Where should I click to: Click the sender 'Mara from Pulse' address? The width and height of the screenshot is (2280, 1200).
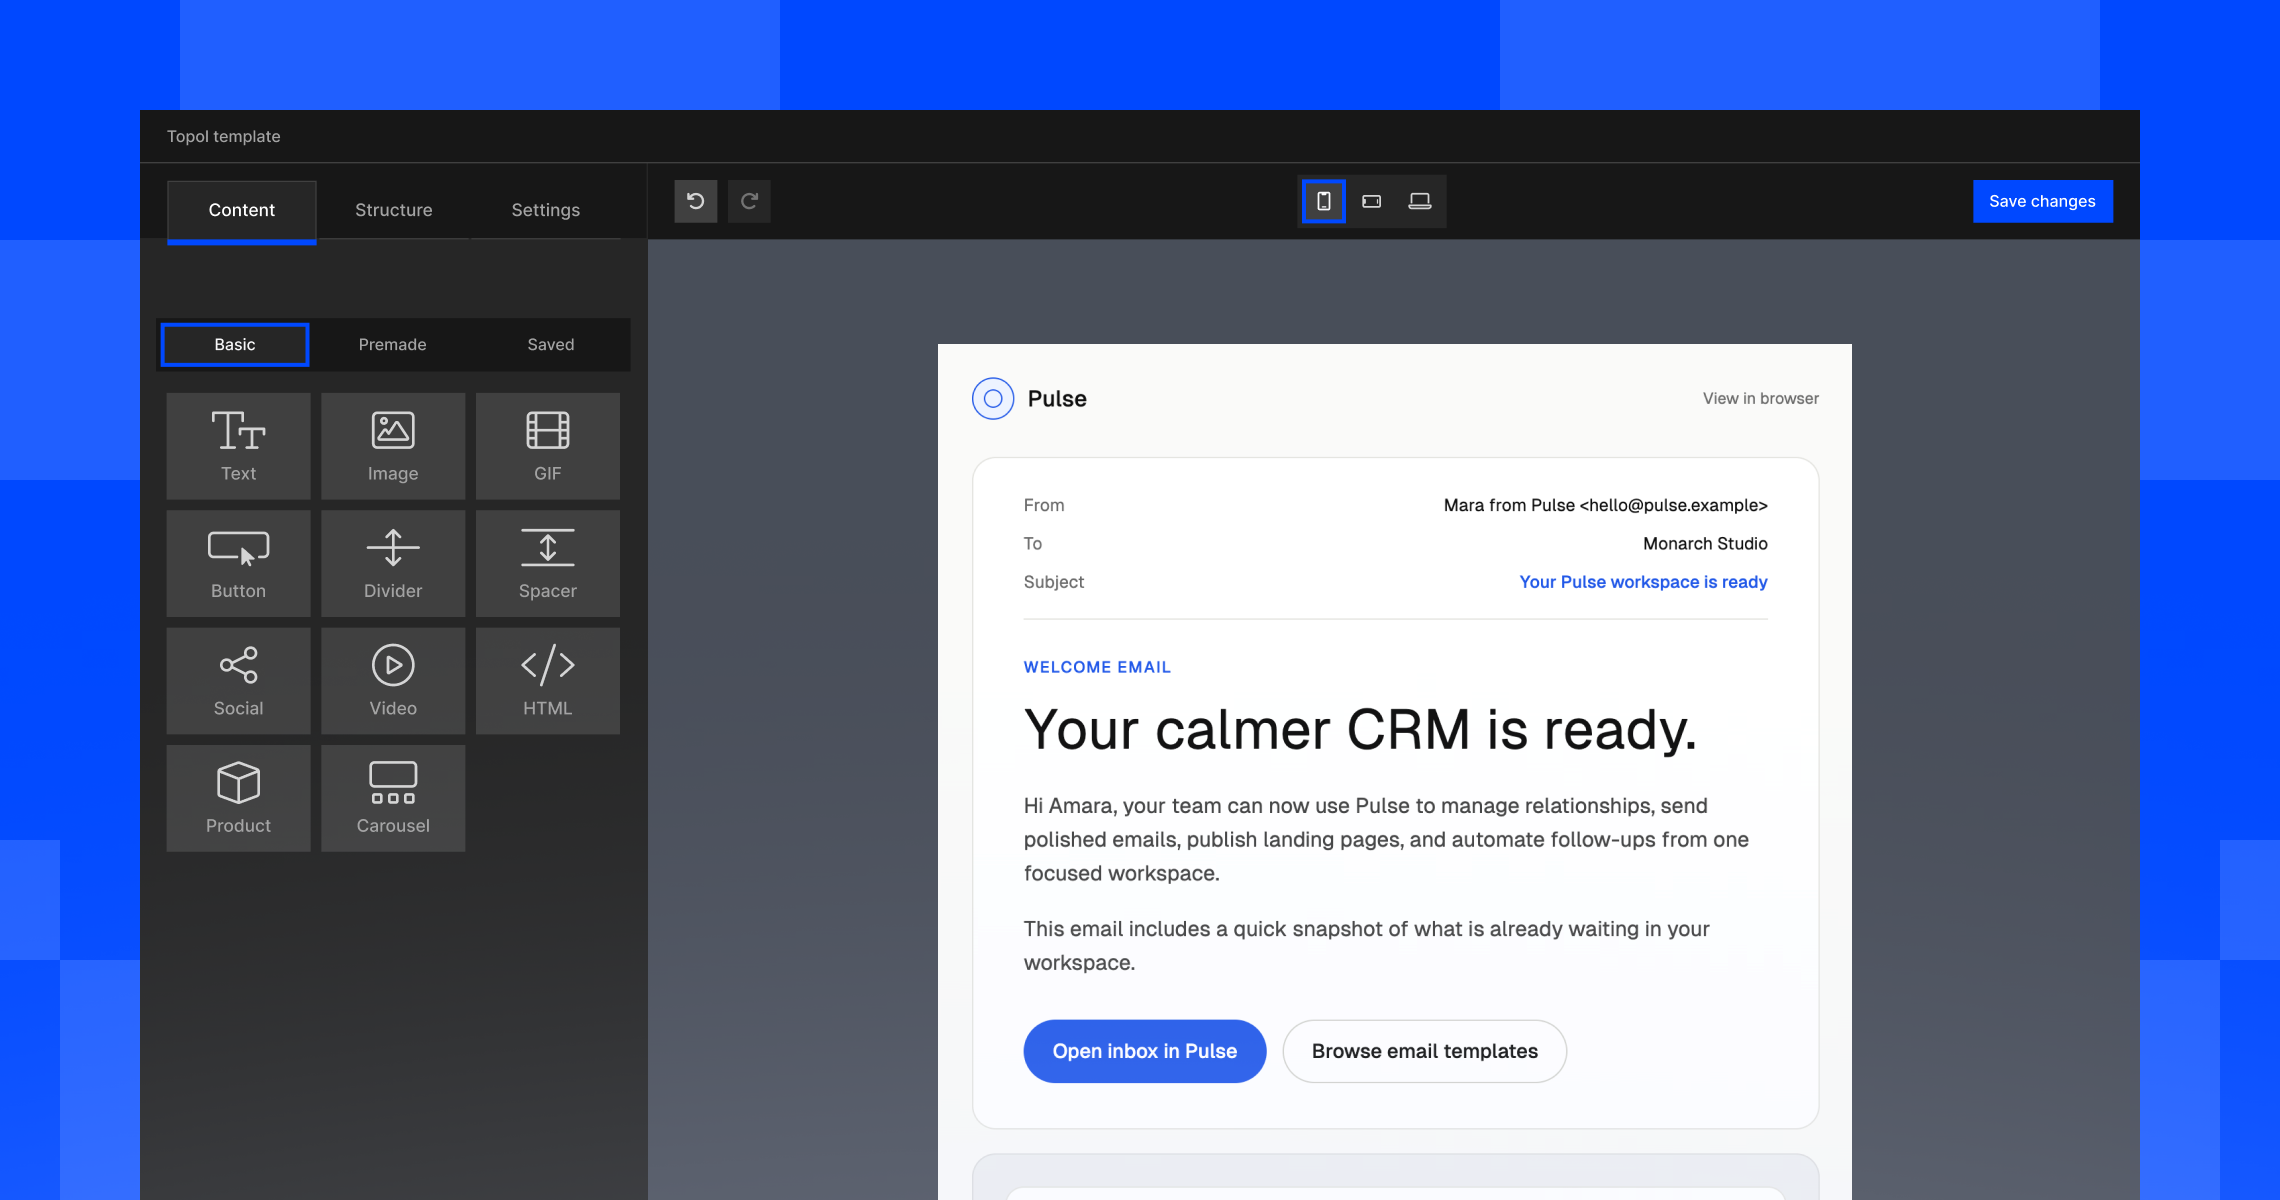click(x=1606, y=505)
